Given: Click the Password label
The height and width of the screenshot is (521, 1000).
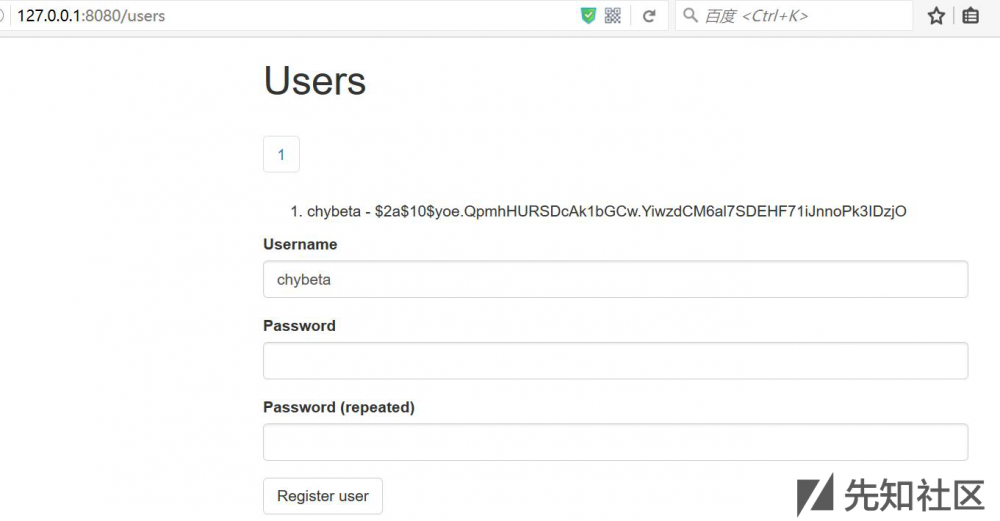Looking at the screenshot, I should [x=299, y=326].
